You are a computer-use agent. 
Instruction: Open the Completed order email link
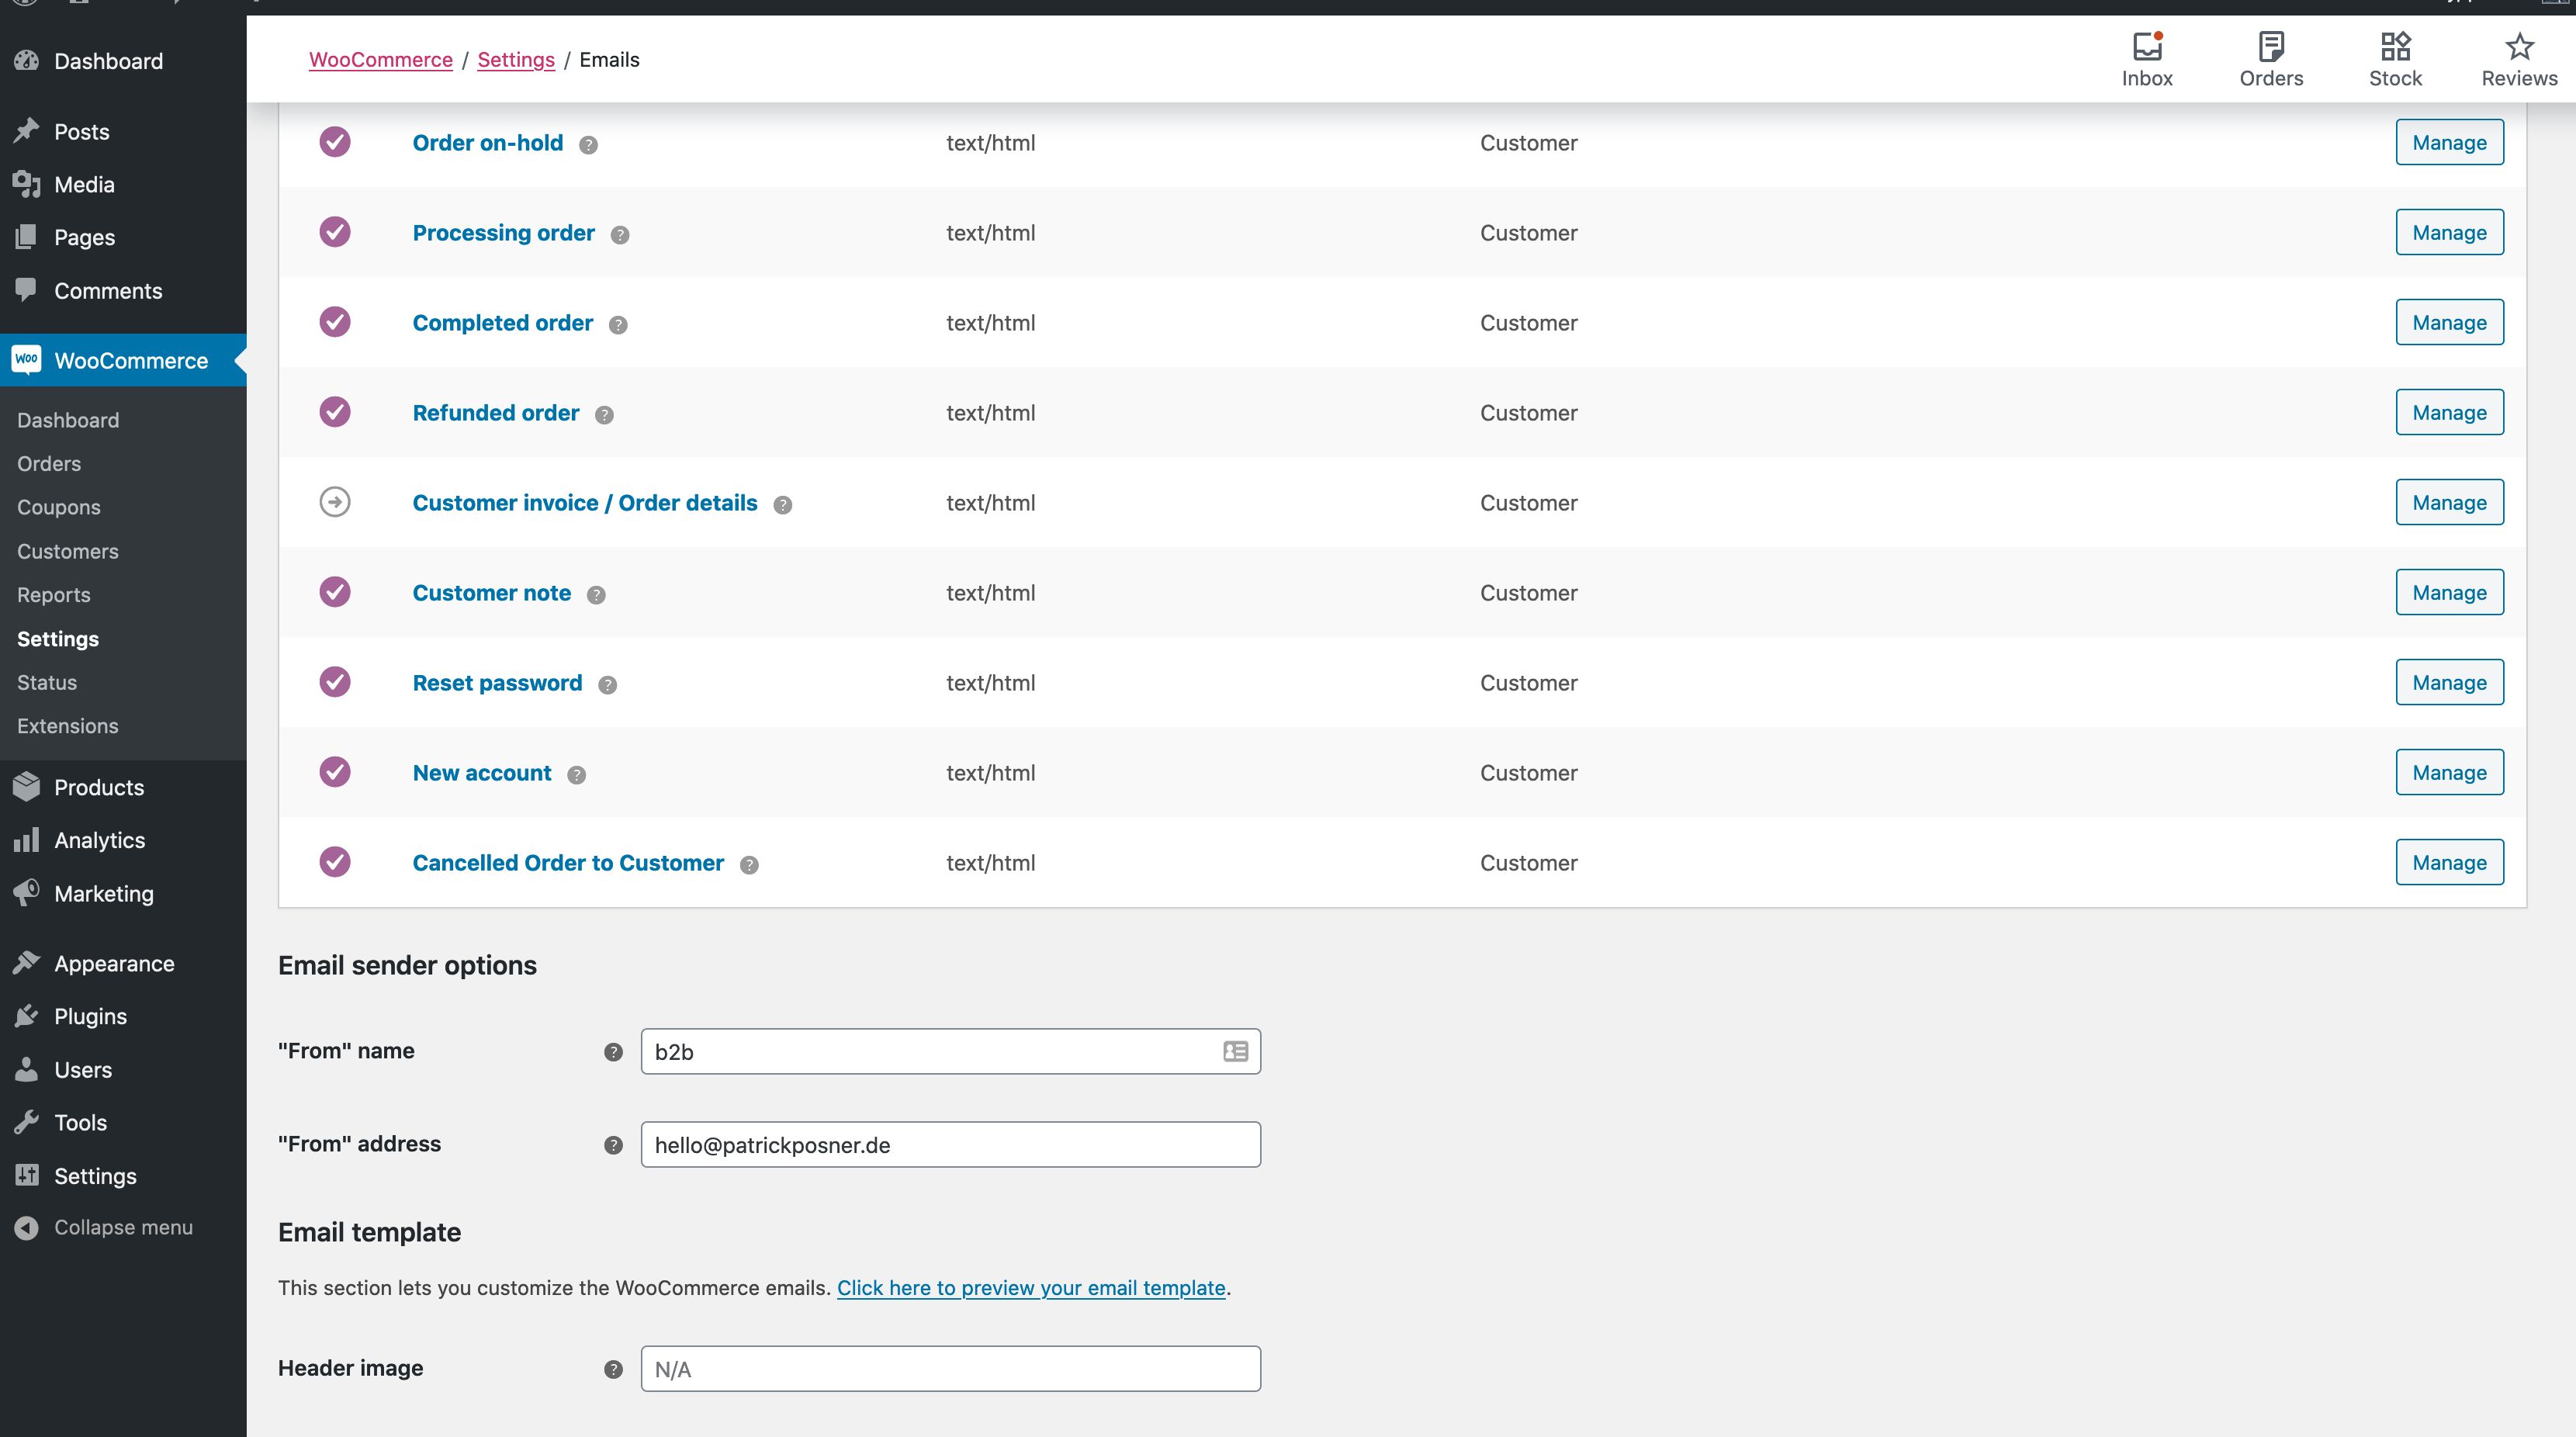click(x=503, y=323)
